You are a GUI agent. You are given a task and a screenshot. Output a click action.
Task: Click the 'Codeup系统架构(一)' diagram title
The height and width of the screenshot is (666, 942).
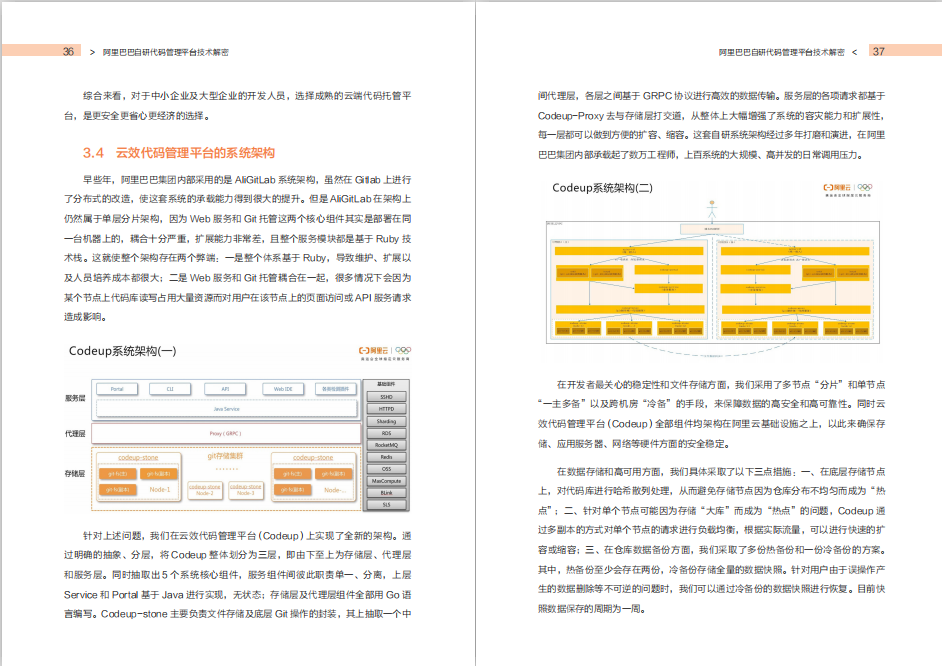pyautogui.click(x=123, y=351)
